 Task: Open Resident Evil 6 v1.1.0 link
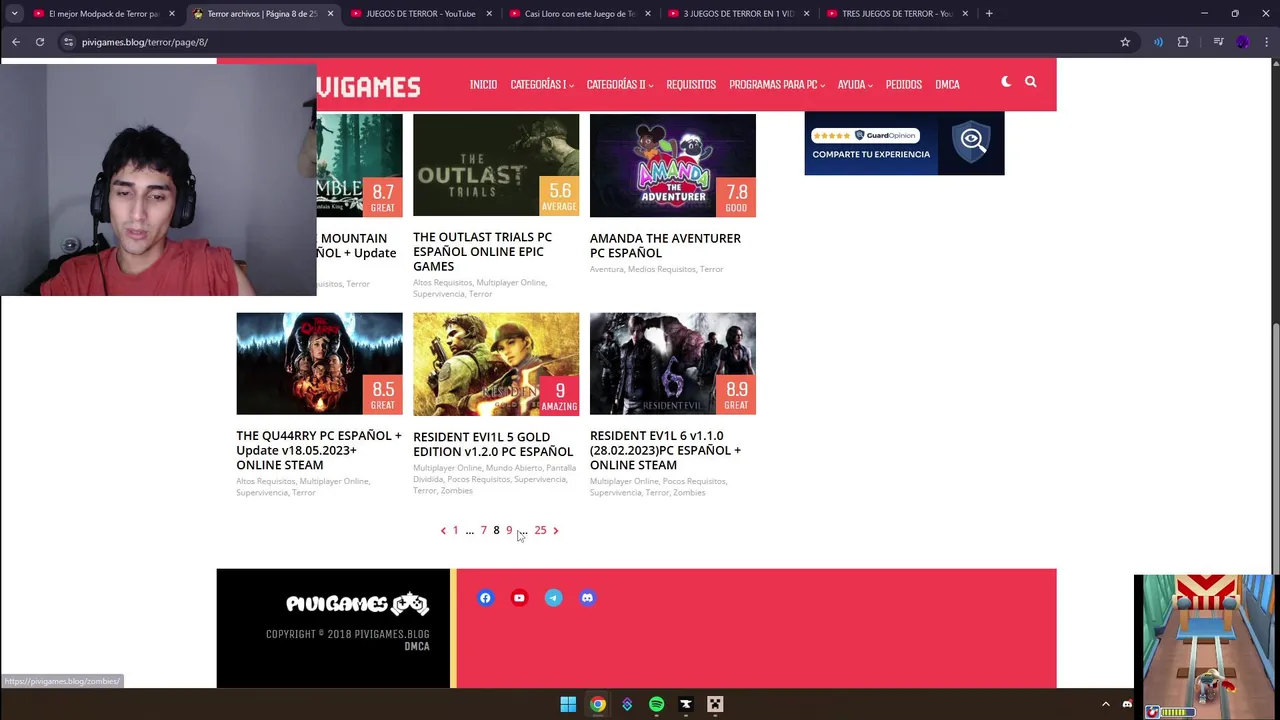665,450
